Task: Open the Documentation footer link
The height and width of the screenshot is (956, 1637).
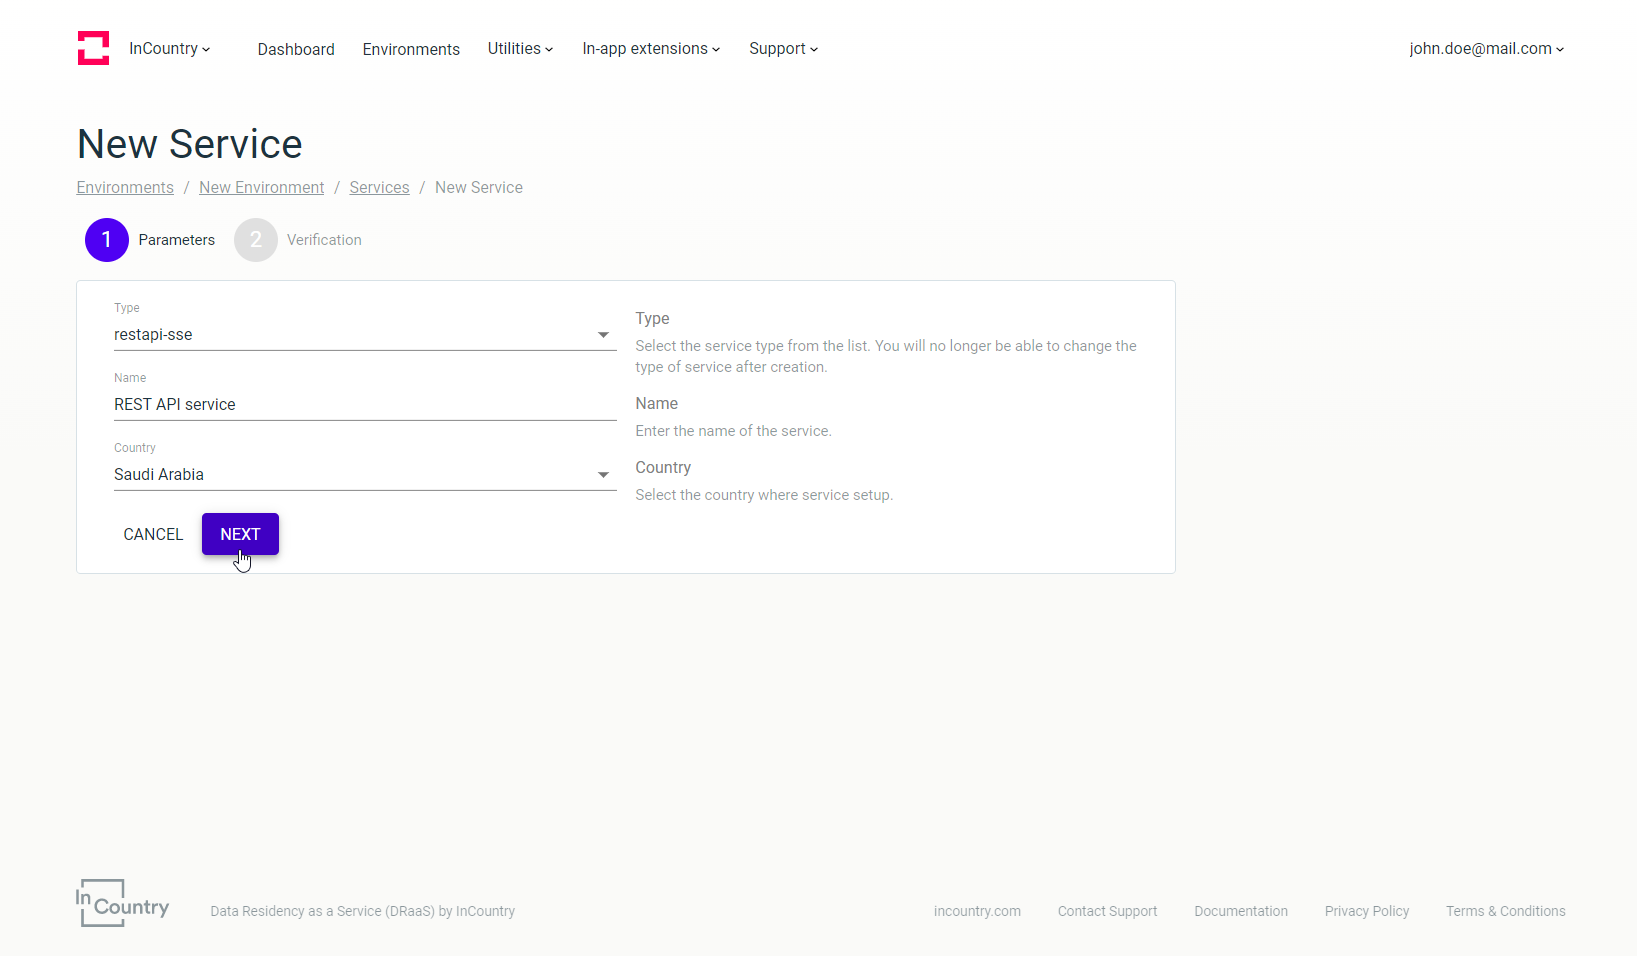Action: (1240, 911)
